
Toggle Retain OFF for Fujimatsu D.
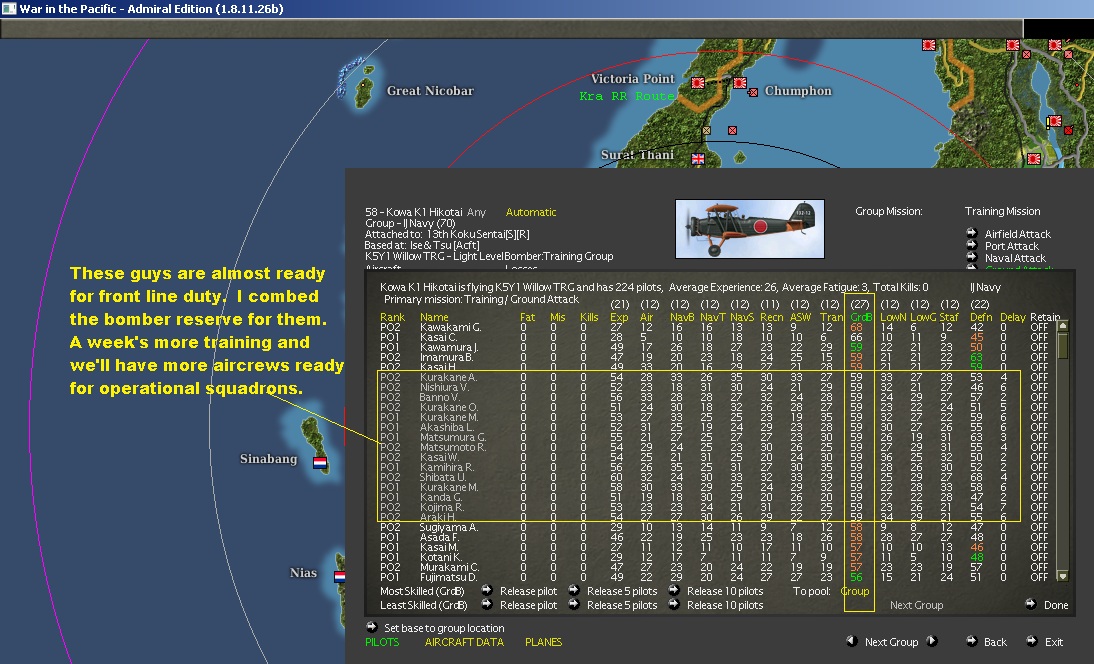1039,577
